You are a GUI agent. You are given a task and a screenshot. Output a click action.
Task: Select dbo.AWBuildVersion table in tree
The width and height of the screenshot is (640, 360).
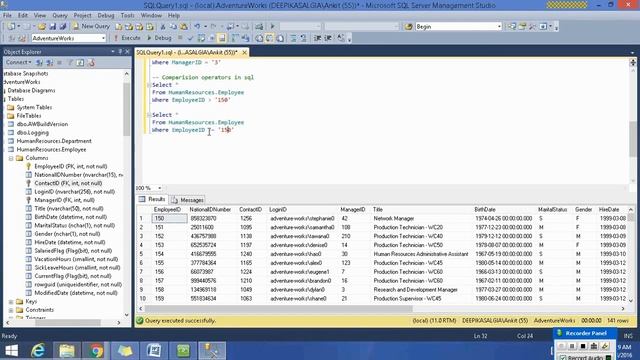tap(42, 124)
